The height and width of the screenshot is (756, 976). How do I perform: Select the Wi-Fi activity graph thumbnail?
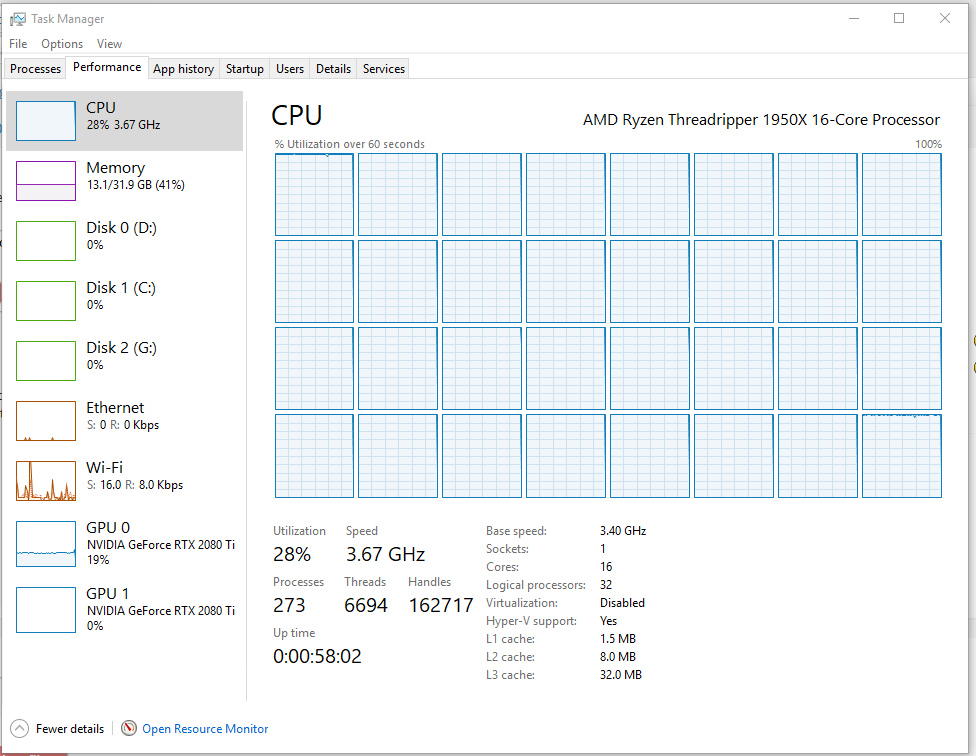46,481
